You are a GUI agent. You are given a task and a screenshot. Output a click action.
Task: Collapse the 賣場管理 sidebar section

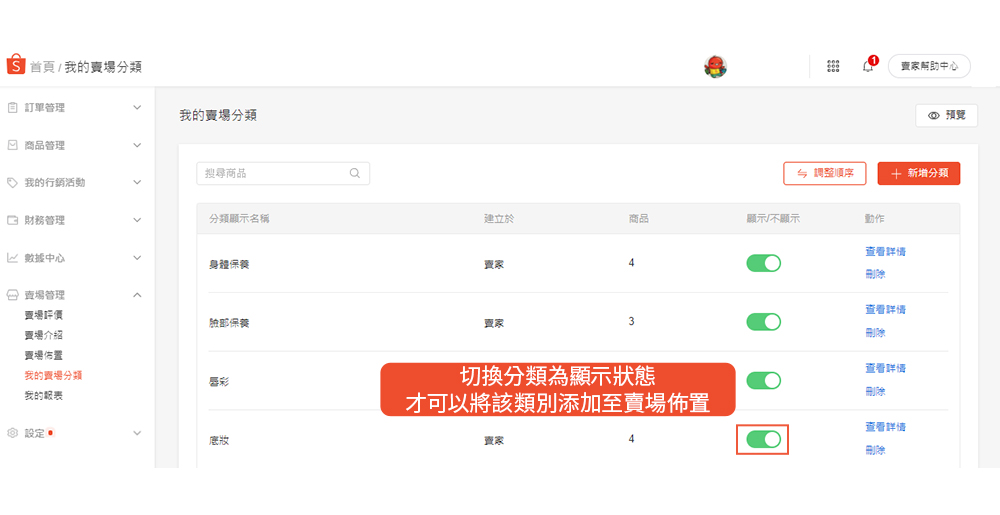coord(137,295)
